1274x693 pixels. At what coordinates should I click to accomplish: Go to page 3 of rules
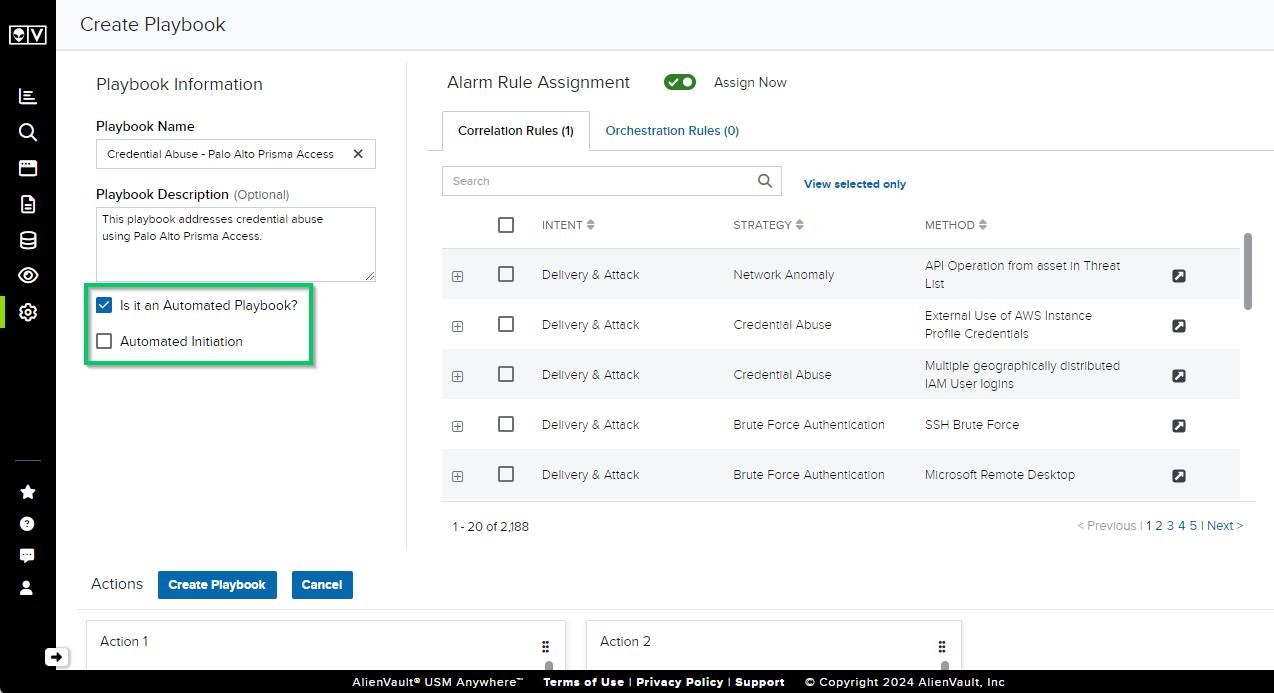tap(1170, 526)
